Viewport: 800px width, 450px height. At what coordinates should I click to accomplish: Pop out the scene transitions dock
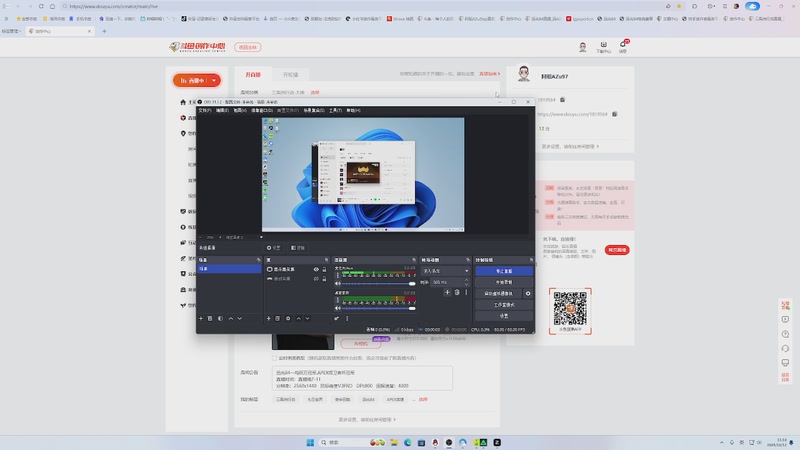pyautogui.click(x=467, y=260)
